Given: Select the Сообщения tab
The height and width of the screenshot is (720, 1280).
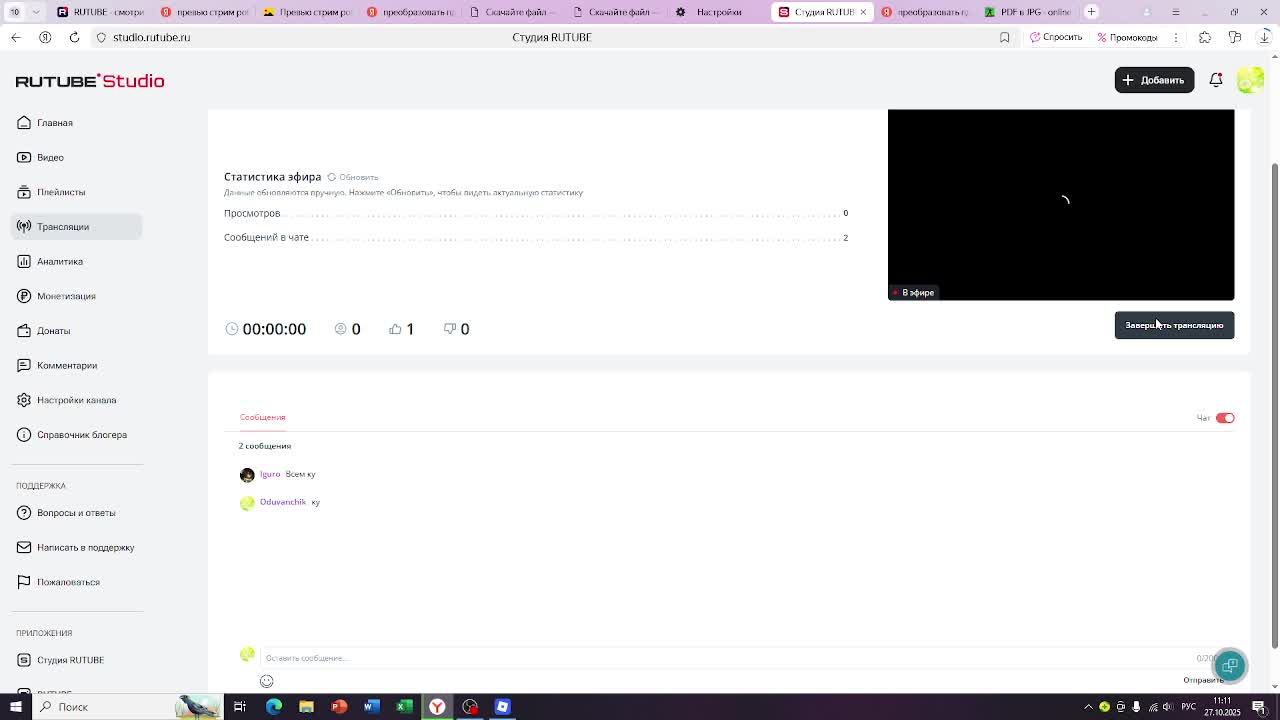Looking at the screenshot, I should tap(262, 417).
